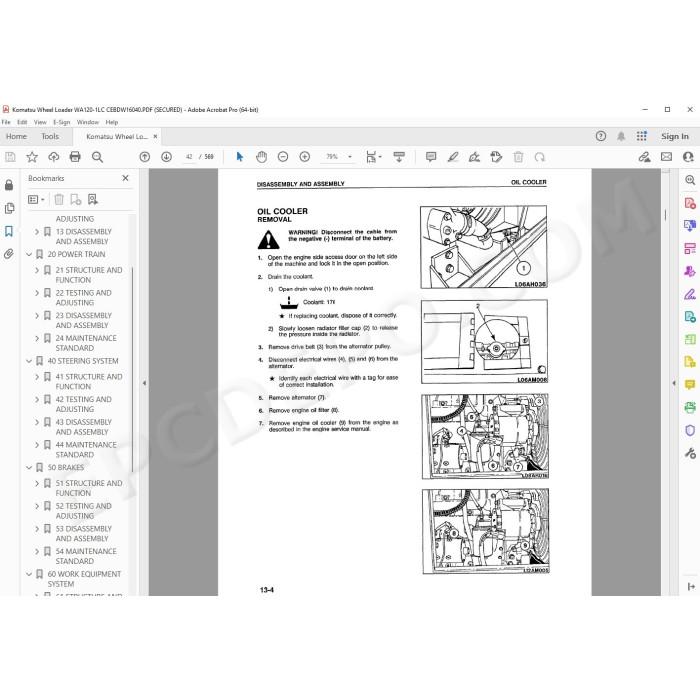This screenshot has width=700, height=700.
Task: Click the rotate/undo icon in toolbar
Action: (540, 157)
